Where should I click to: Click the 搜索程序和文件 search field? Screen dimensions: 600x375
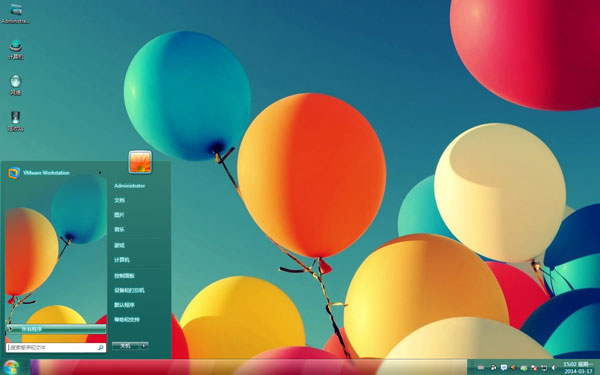(x=56, y=347)
